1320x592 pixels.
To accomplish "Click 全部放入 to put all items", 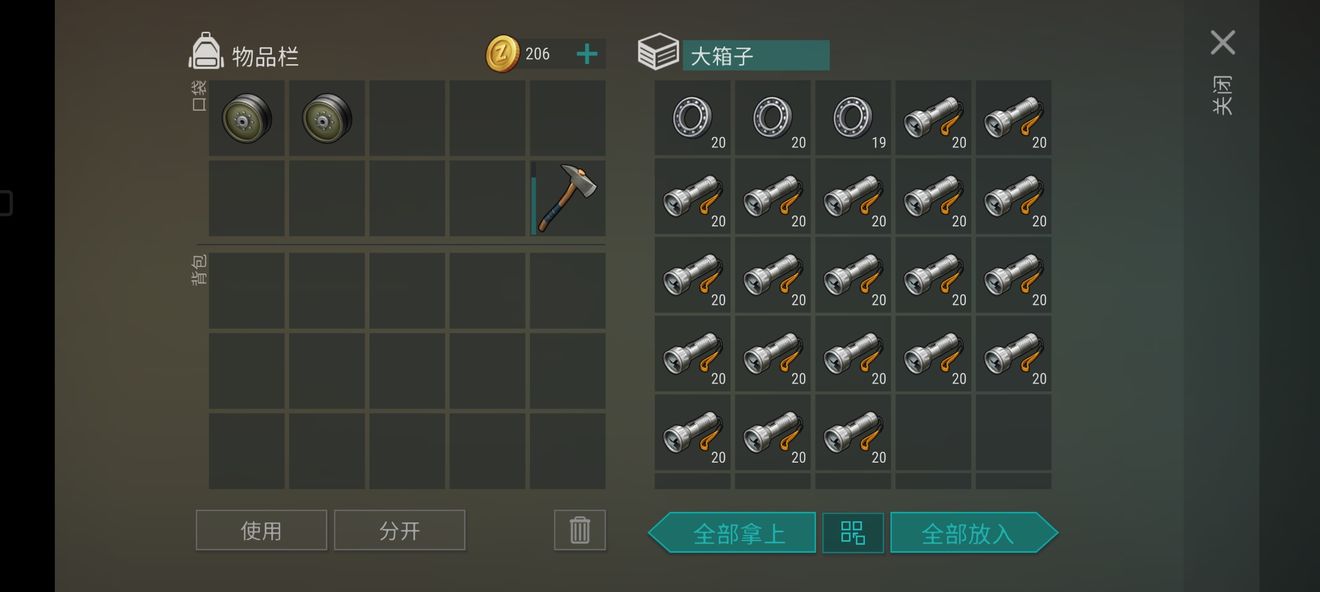I will pyautogui.click(x=974, y=533).
